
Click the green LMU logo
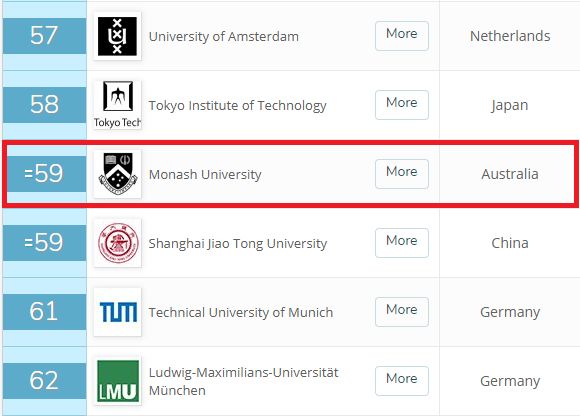117,381
